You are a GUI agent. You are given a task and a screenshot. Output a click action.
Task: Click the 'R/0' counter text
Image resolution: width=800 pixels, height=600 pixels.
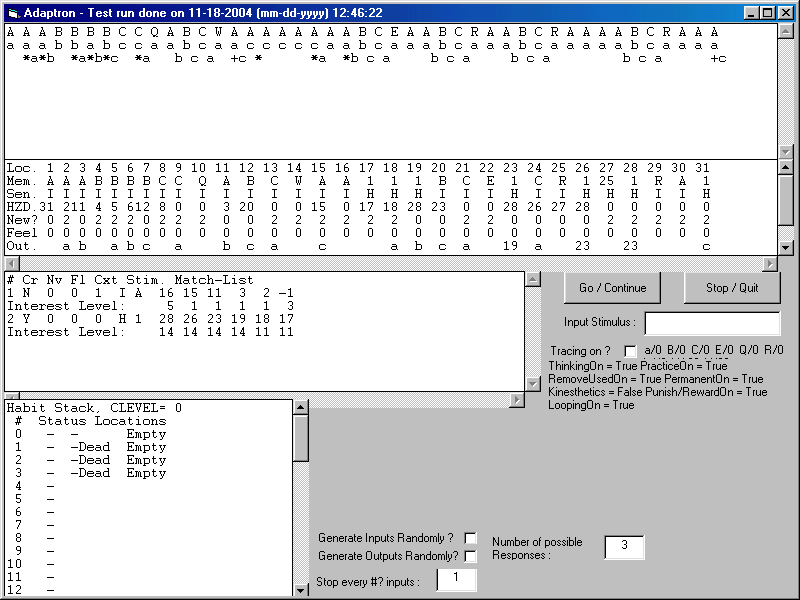coord(773,350)
